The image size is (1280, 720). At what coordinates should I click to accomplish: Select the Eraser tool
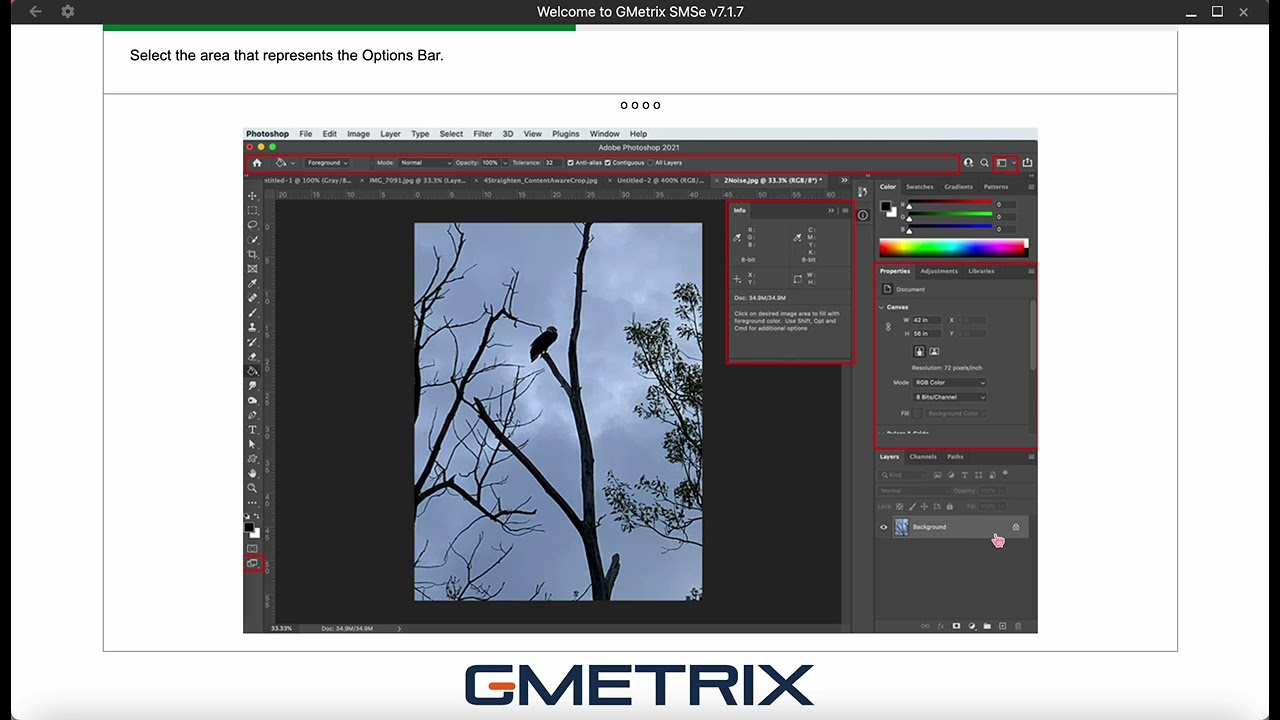252,356
